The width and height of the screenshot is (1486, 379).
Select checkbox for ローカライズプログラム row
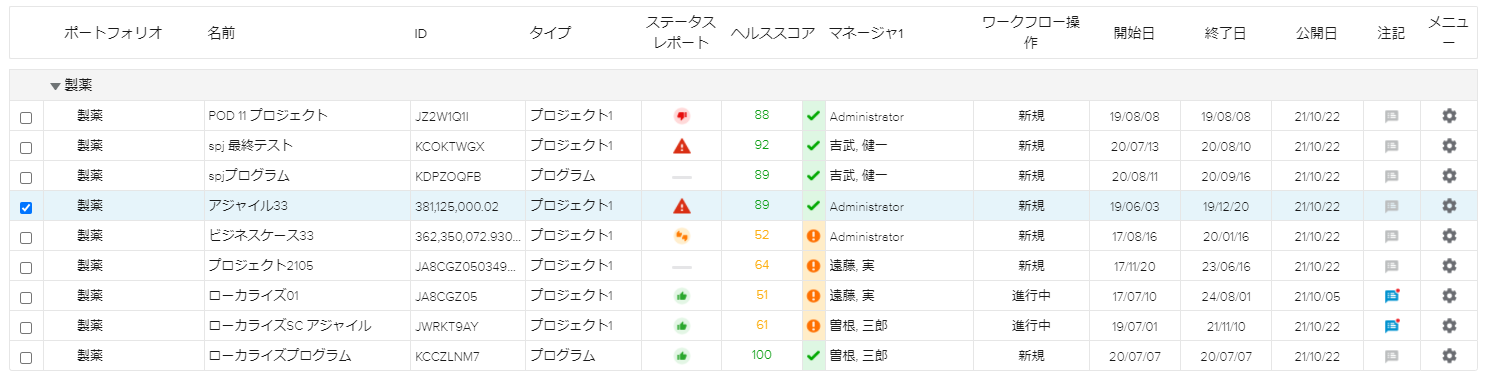[x=26, y=358]
